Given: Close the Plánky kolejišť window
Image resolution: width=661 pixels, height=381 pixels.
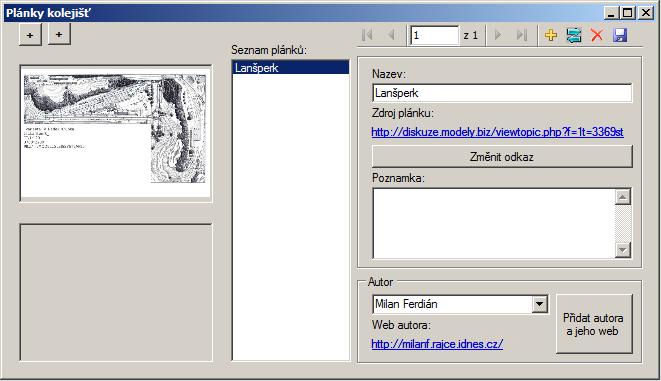Looking at the screenshot, I should 646,13.
